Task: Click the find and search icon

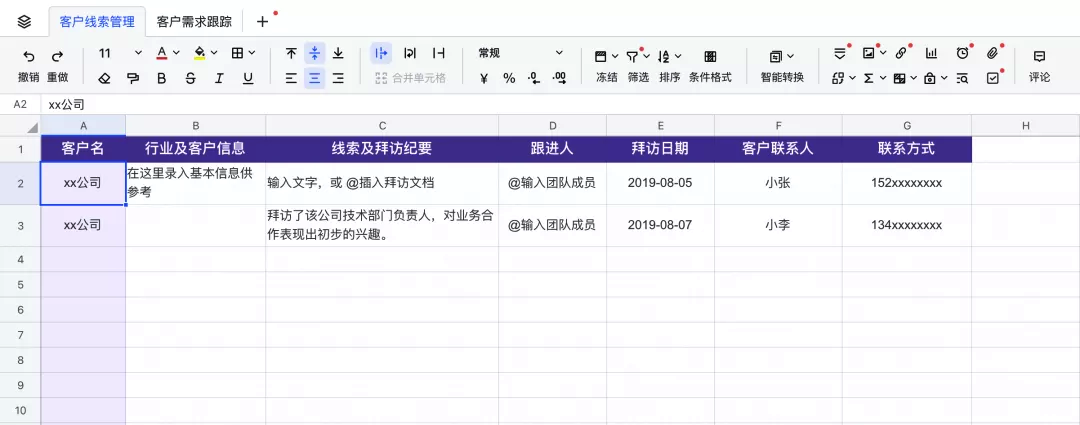Action: tap(962, 79)
